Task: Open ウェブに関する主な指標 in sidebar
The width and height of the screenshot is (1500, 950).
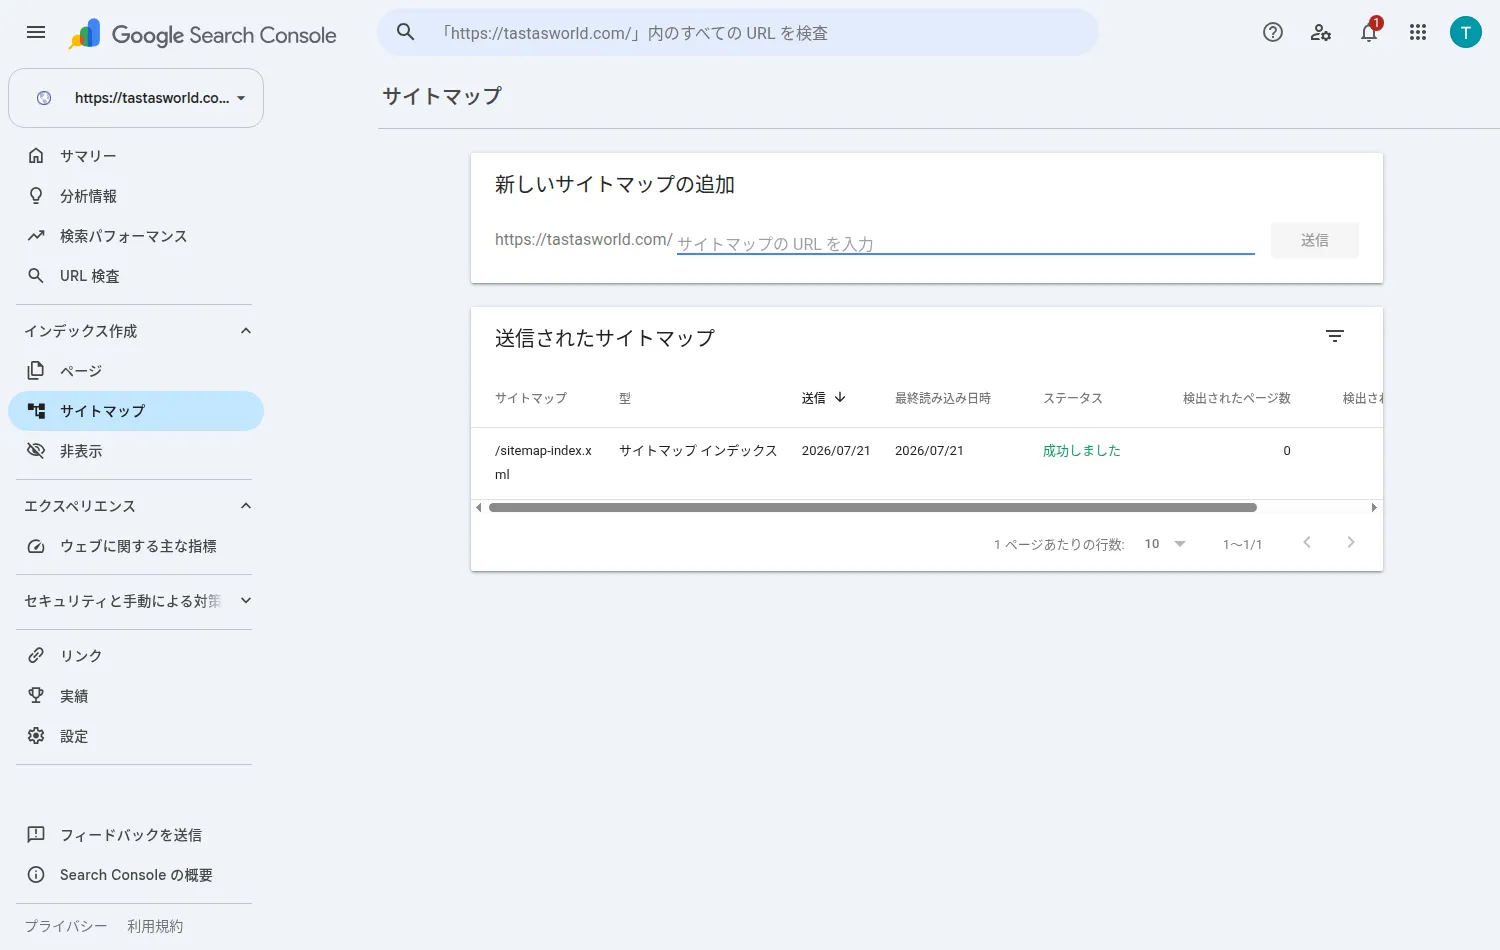Action: point(136,546)
